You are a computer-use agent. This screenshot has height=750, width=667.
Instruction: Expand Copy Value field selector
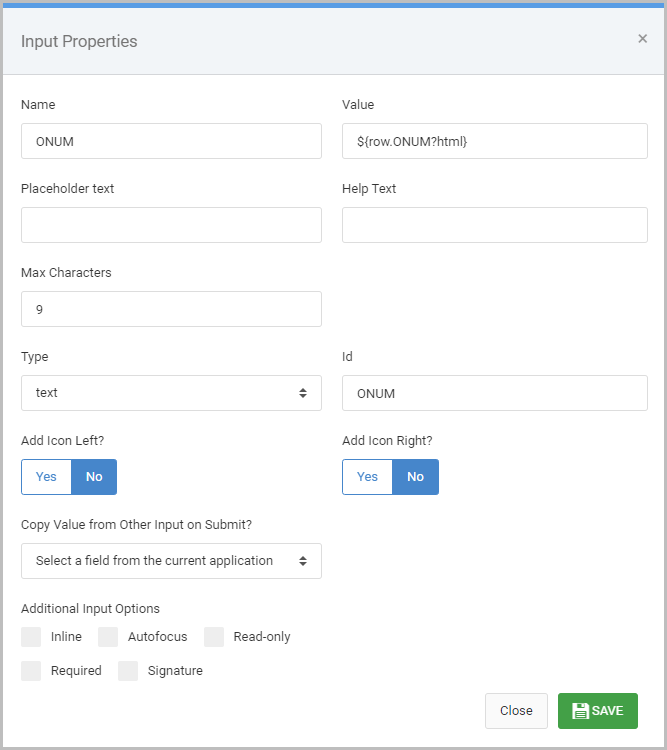click(x=171, y=561)
